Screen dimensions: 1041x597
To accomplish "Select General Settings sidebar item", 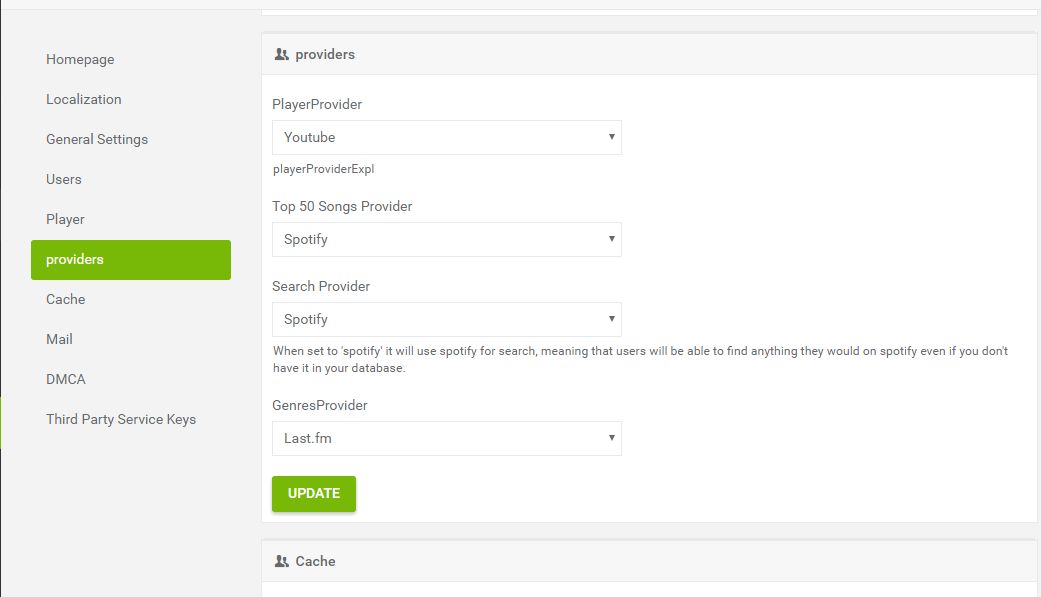I will coord(97,139).
